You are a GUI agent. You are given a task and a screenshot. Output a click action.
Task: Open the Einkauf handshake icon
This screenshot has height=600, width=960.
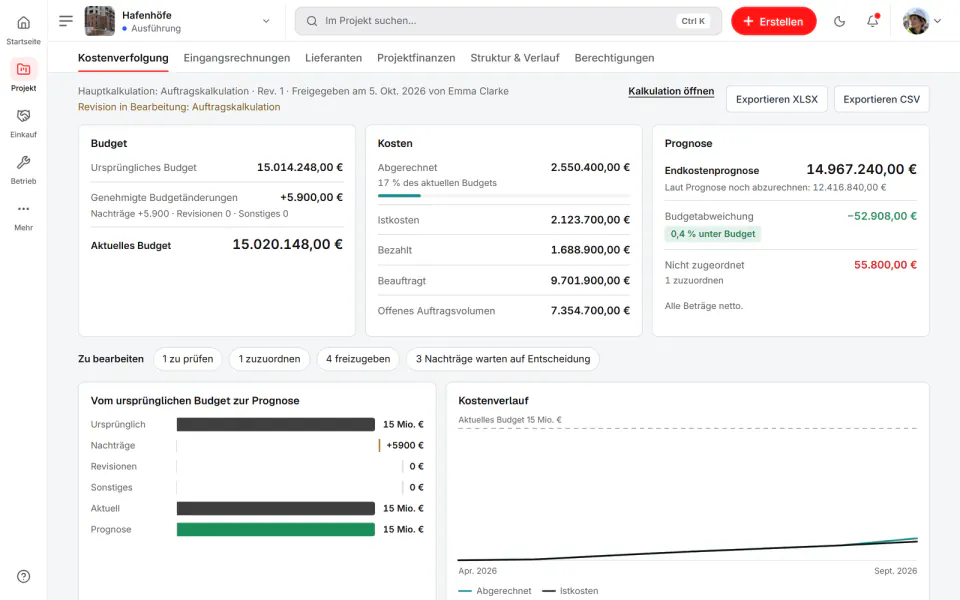point(23,116)
